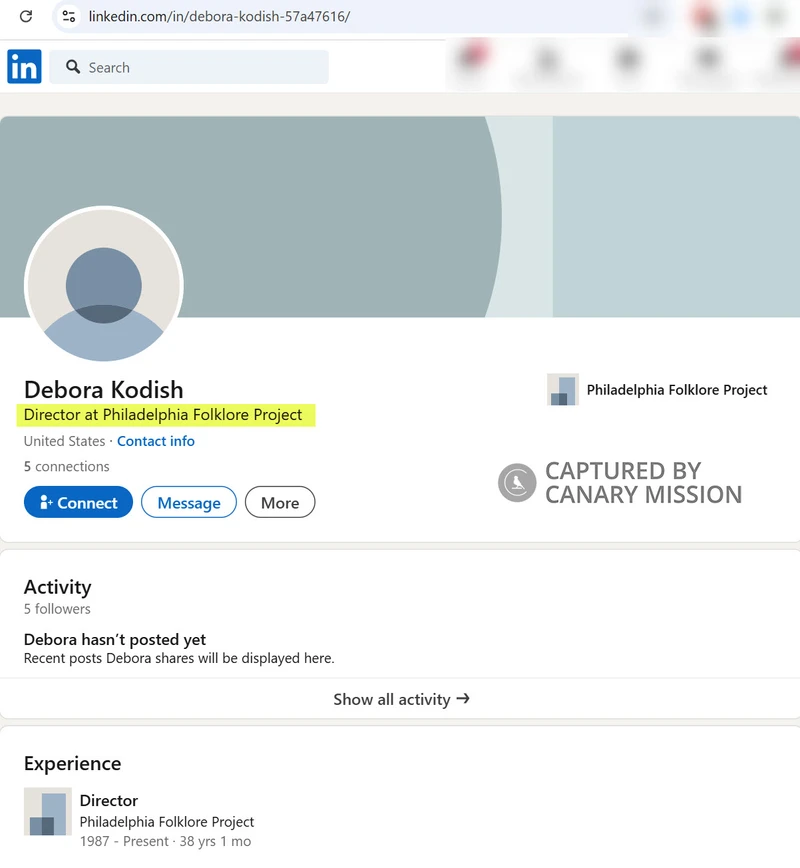
Task: Click the browser address bar URL
Action: [219, 16]
